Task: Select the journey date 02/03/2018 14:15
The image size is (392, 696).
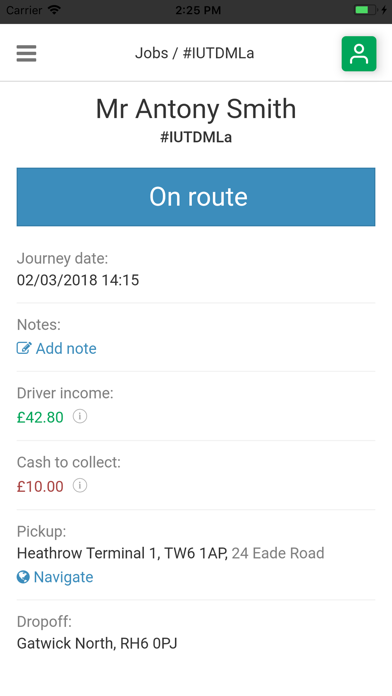Action: click(x=78, y=280)
